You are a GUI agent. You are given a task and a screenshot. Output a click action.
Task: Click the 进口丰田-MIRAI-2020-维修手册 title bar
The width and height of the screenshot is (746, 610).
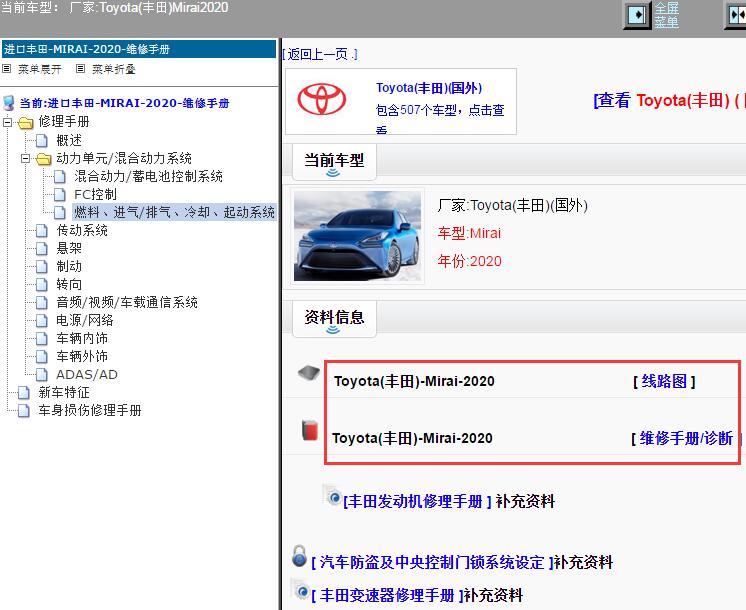point(139,49)
